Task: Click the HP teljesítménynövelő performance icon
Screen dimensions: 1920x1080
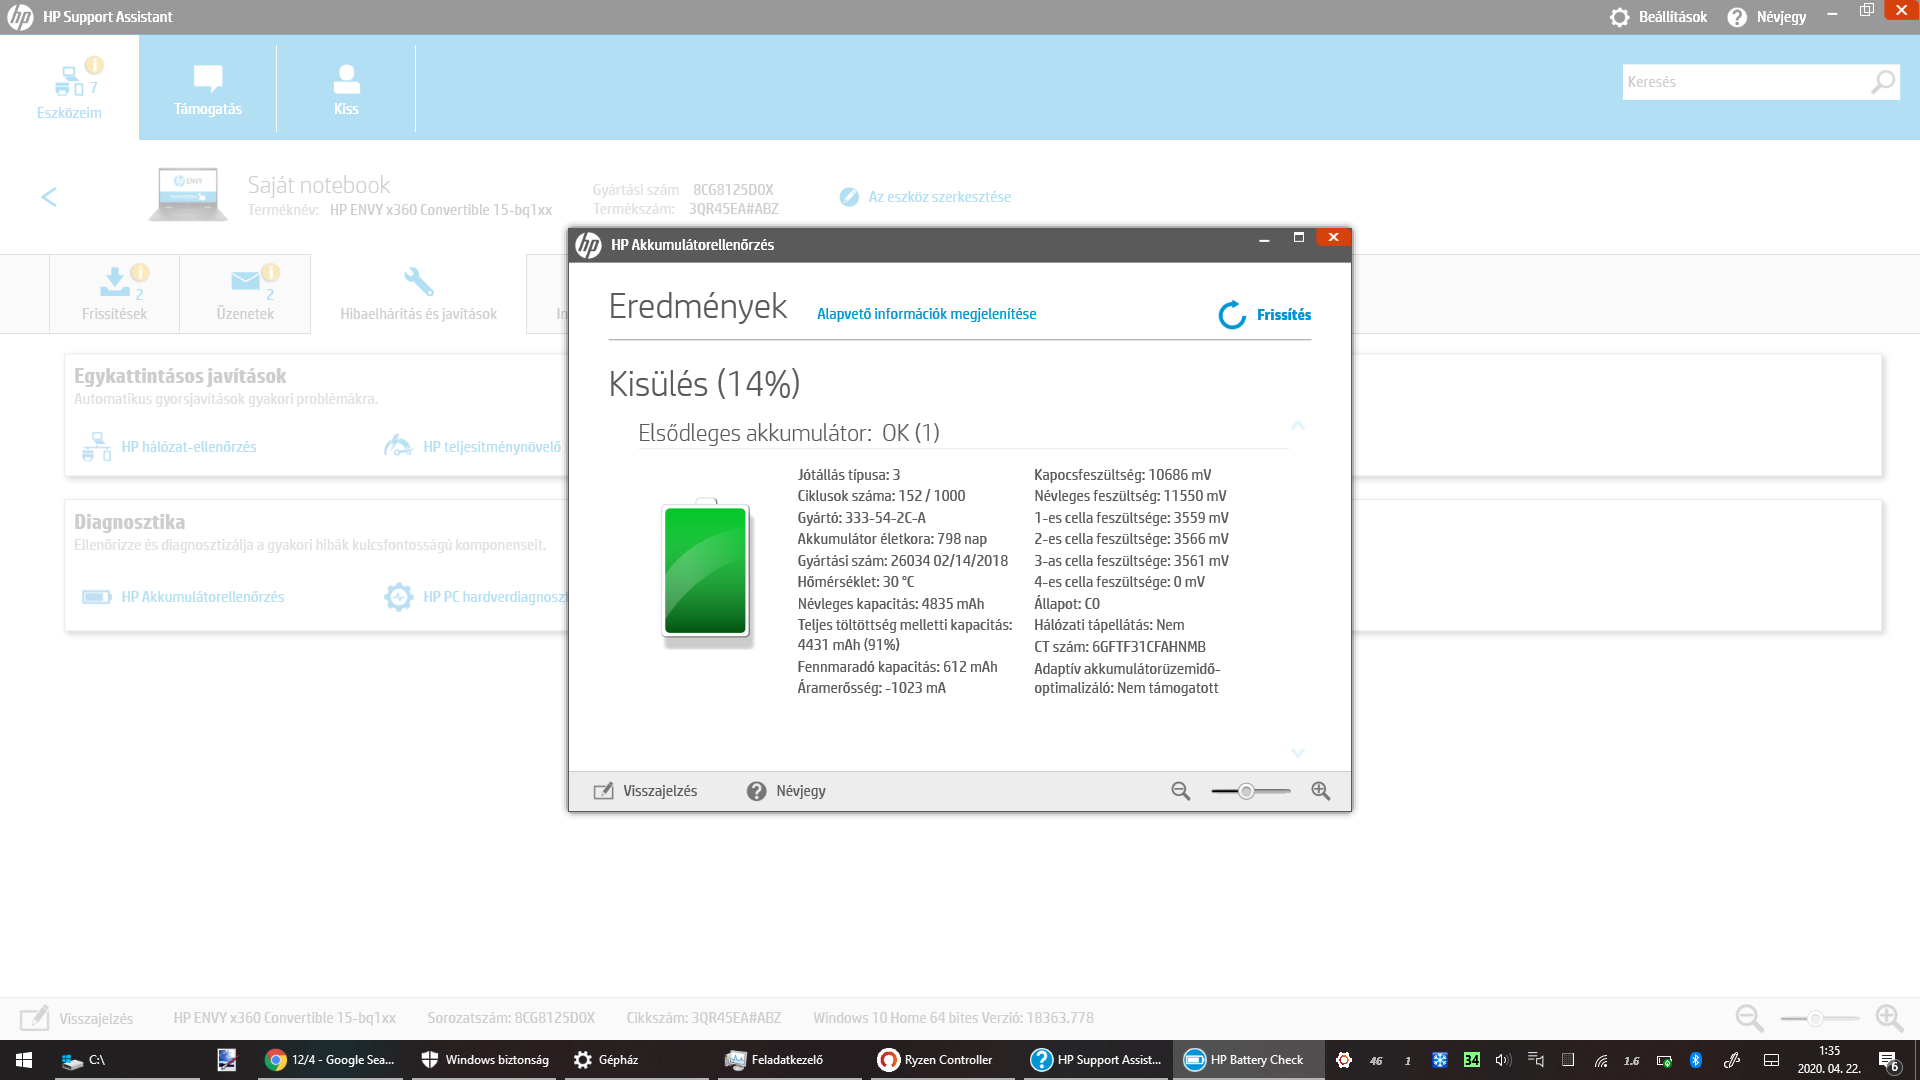Action: click(398, 446)
